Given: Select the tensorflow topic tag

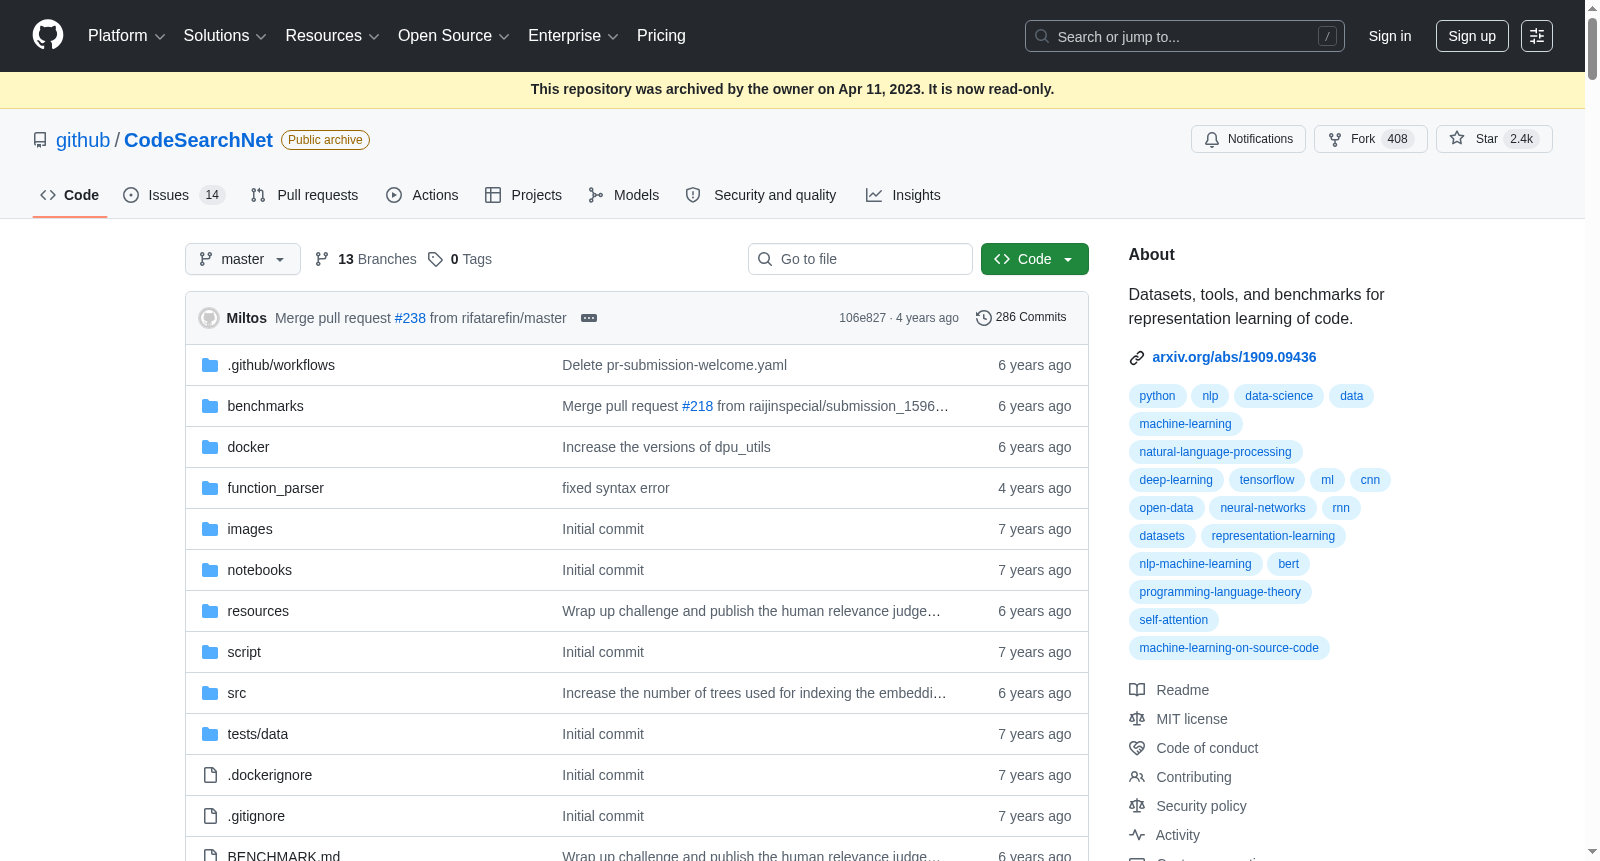Looking at the screenshot, I should 1267,480.
